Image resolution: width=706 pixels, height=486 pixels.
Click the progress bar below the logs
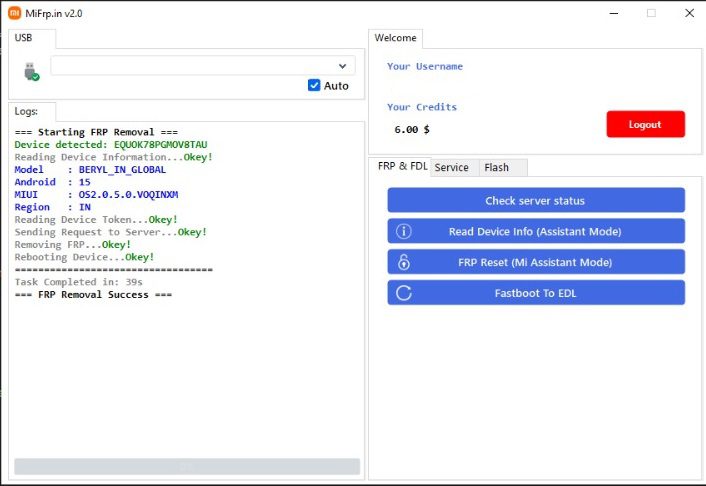(x=186, y=466)
